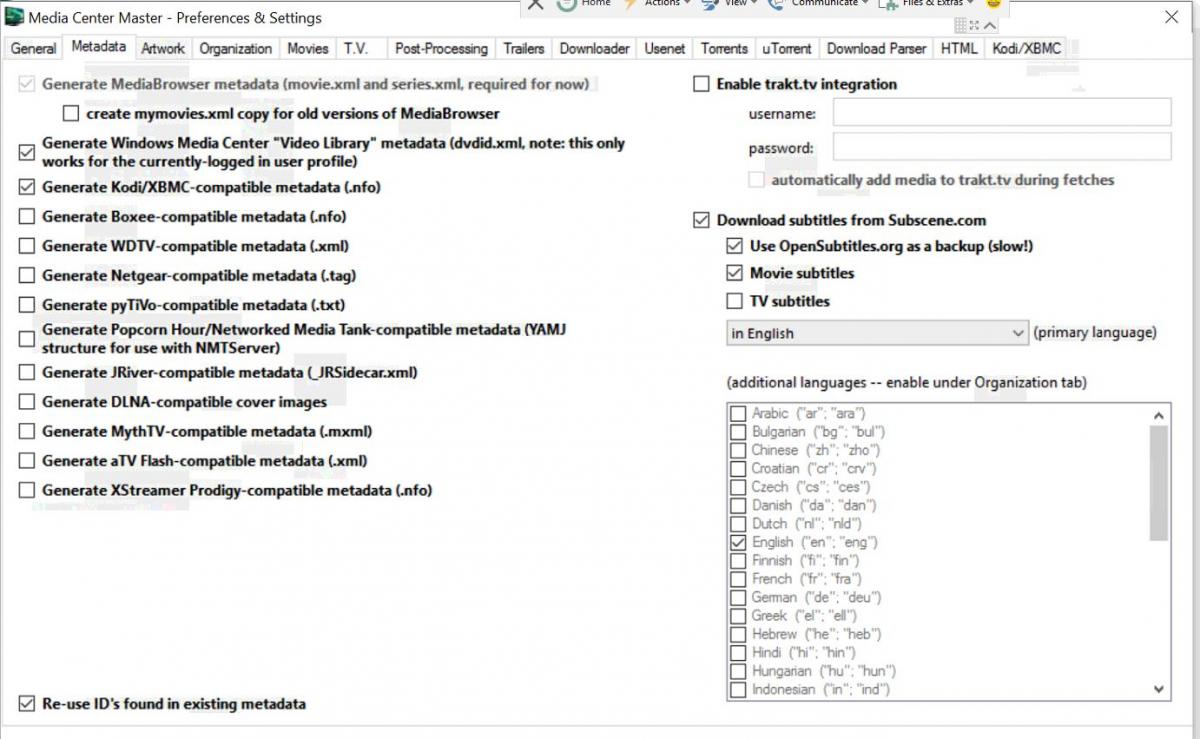Check Hebrew in the languages list
This screenshot has width=1200, height=739.
[x=738, y=634]
